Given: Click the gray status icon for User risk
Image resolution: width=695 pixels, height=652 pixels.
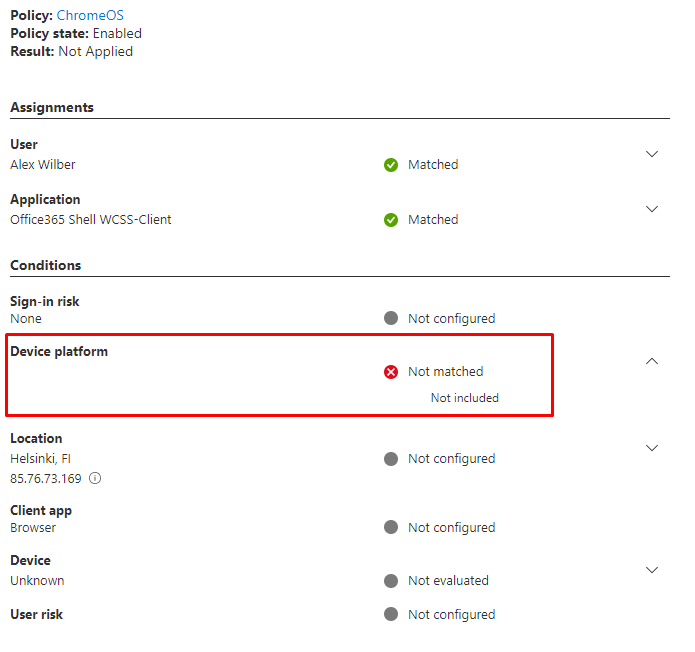Looking at the screenshot, I should 391,615.
